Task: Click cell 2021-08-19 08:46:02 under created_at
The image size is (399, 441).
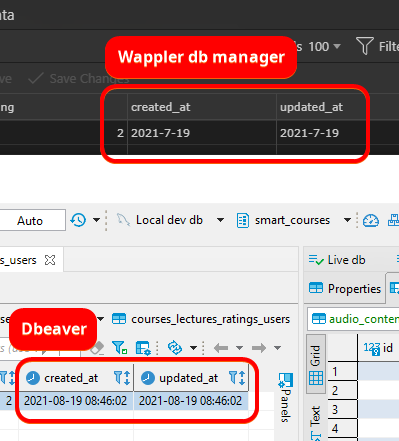Action: (x=76, y=401)
